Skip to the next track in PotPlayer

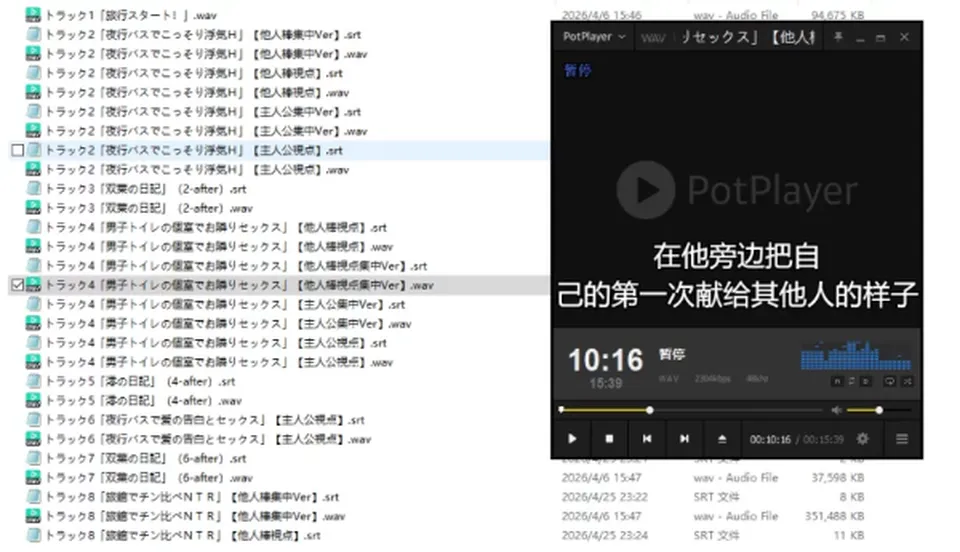pos(684,439)
